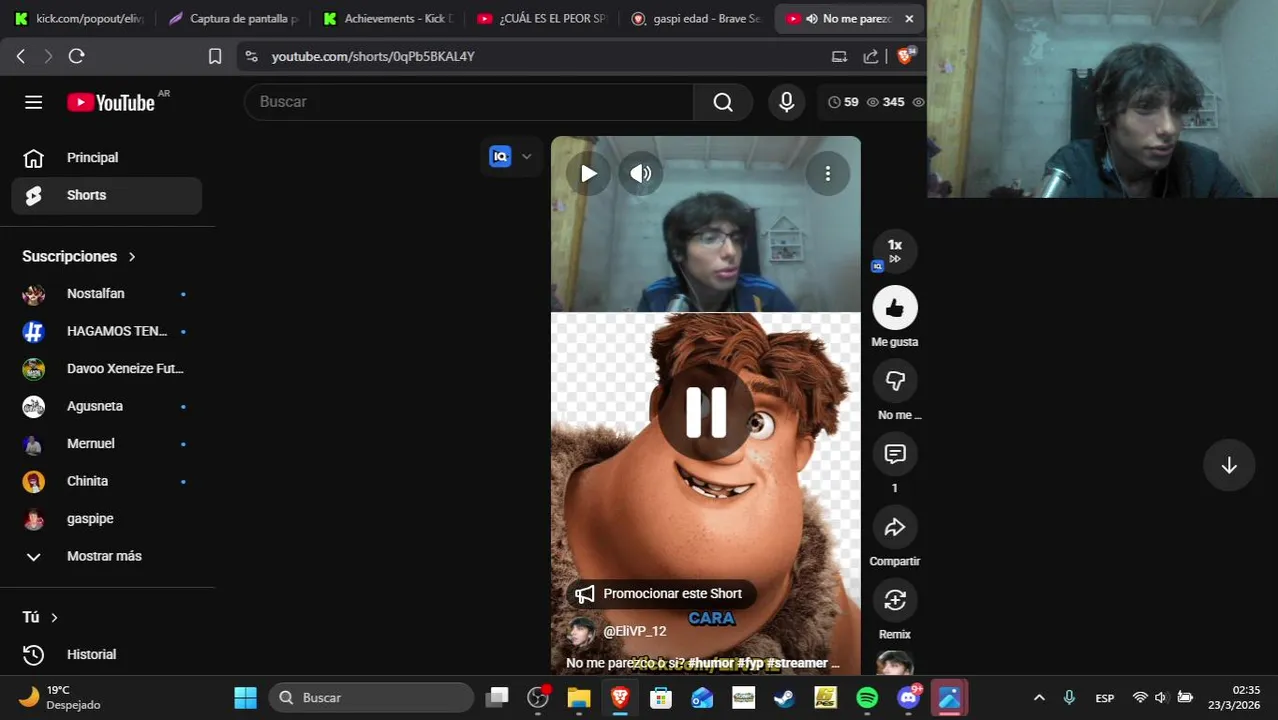Play the Short with the play button
1278x720 pixels.
[x=588, y=173]
